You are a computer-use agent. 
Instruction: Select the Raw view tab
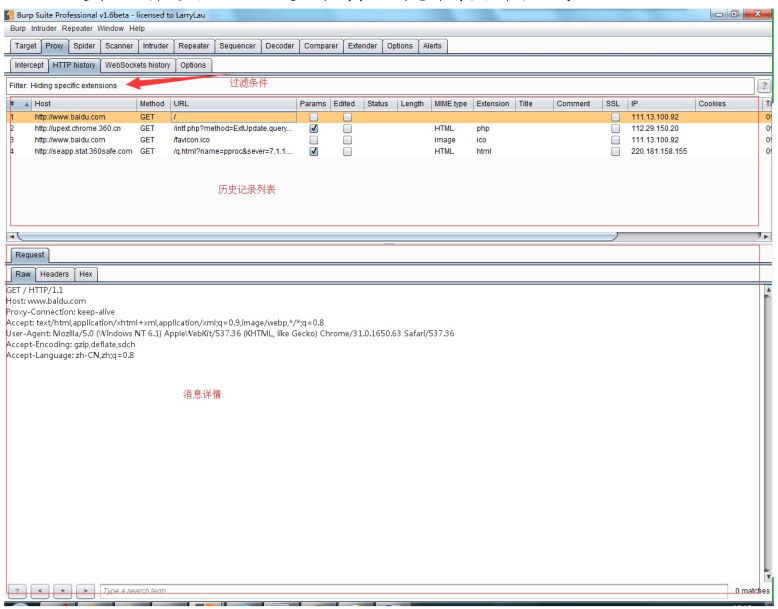pyautogui.click(x=23, y=274)
